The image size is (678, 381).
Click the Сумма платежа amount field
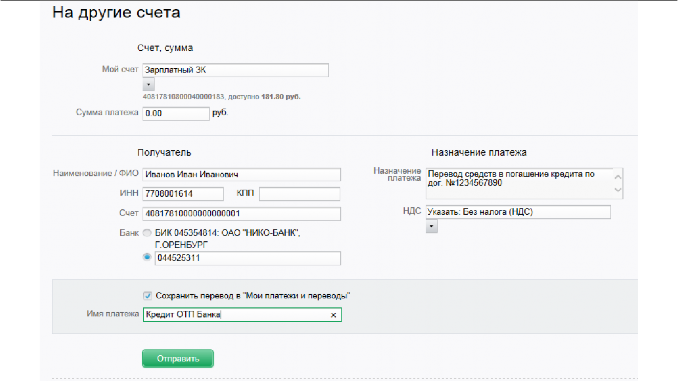(x=176, y=113)
